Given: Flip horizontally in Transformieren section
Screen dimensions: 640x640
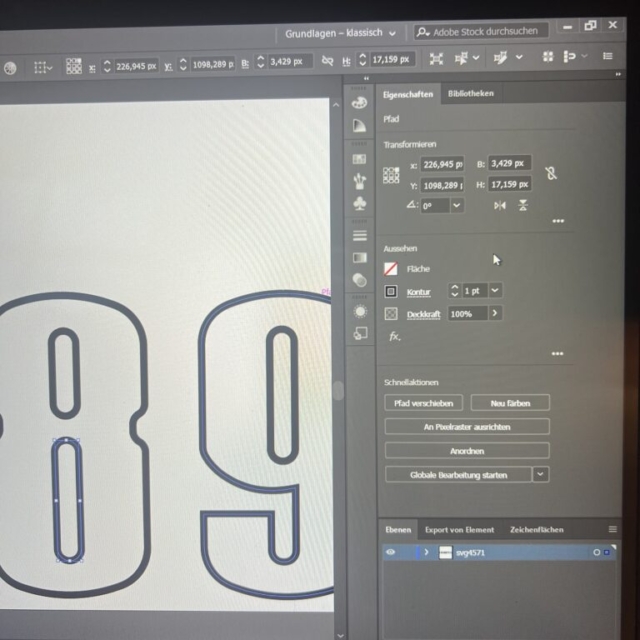Looking at the screenshot, I should pos(500,205).
